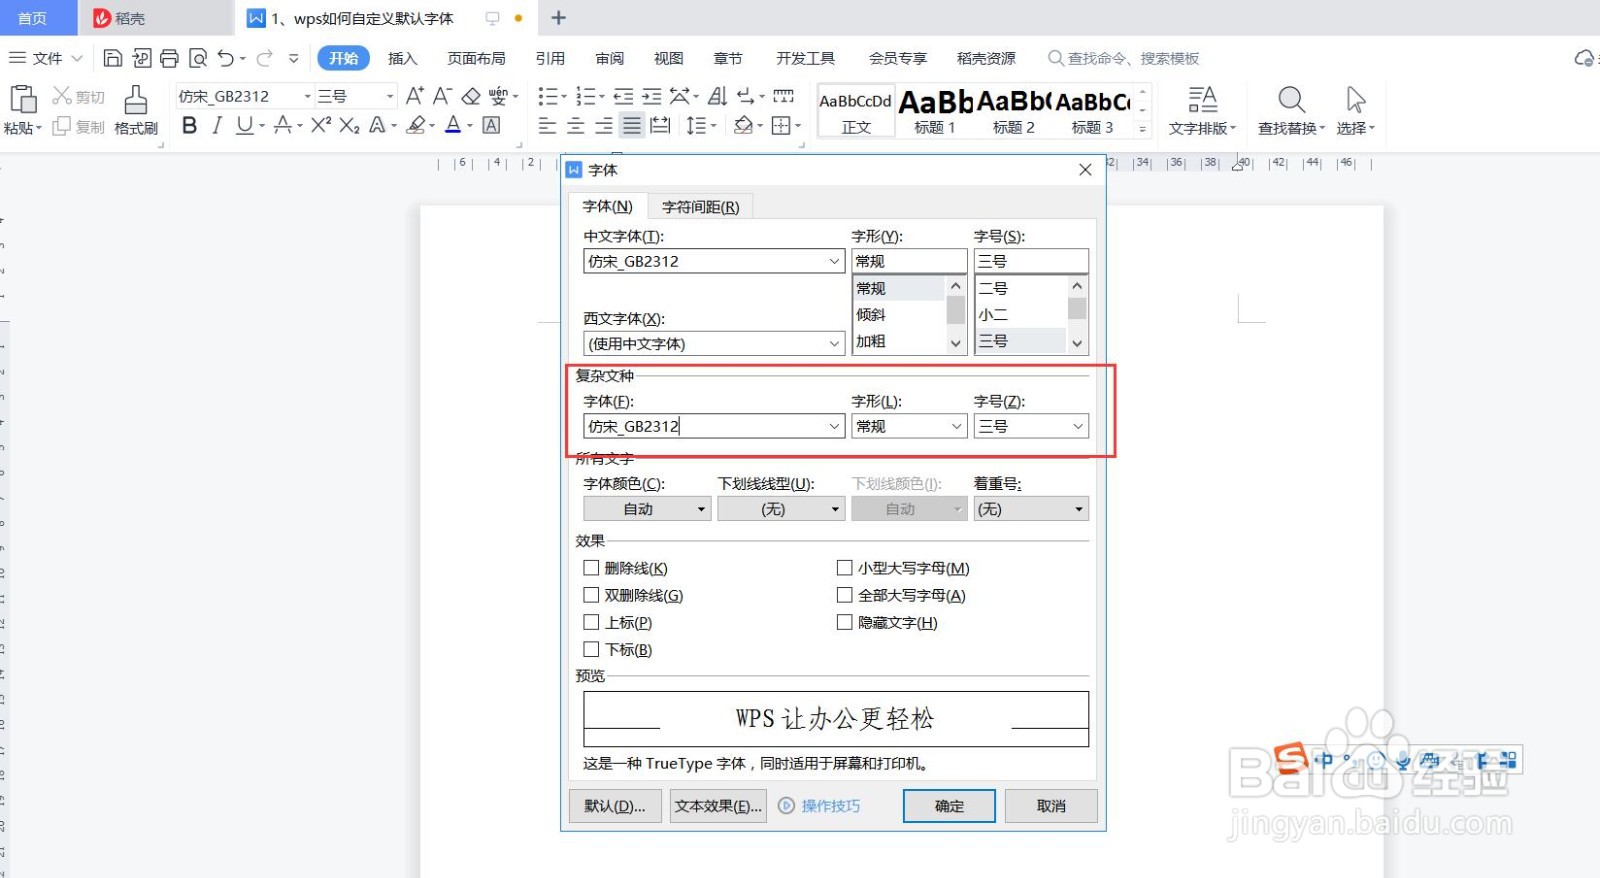Select 加粗 in the 字形 list
The image size is (1600, 878).
[871, 341]
